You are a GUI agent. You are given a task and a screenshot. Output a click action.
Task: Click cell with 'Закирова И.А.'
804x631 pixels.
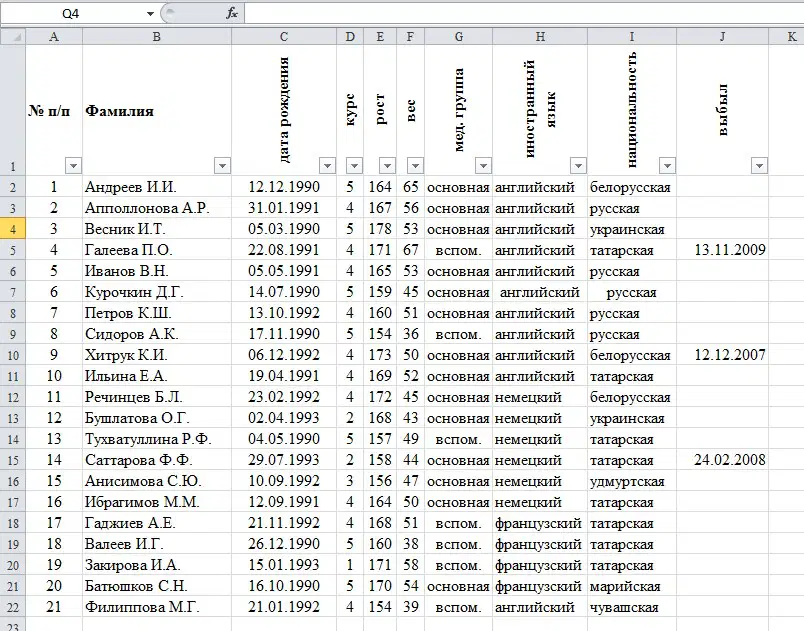[x=157, y=565]
